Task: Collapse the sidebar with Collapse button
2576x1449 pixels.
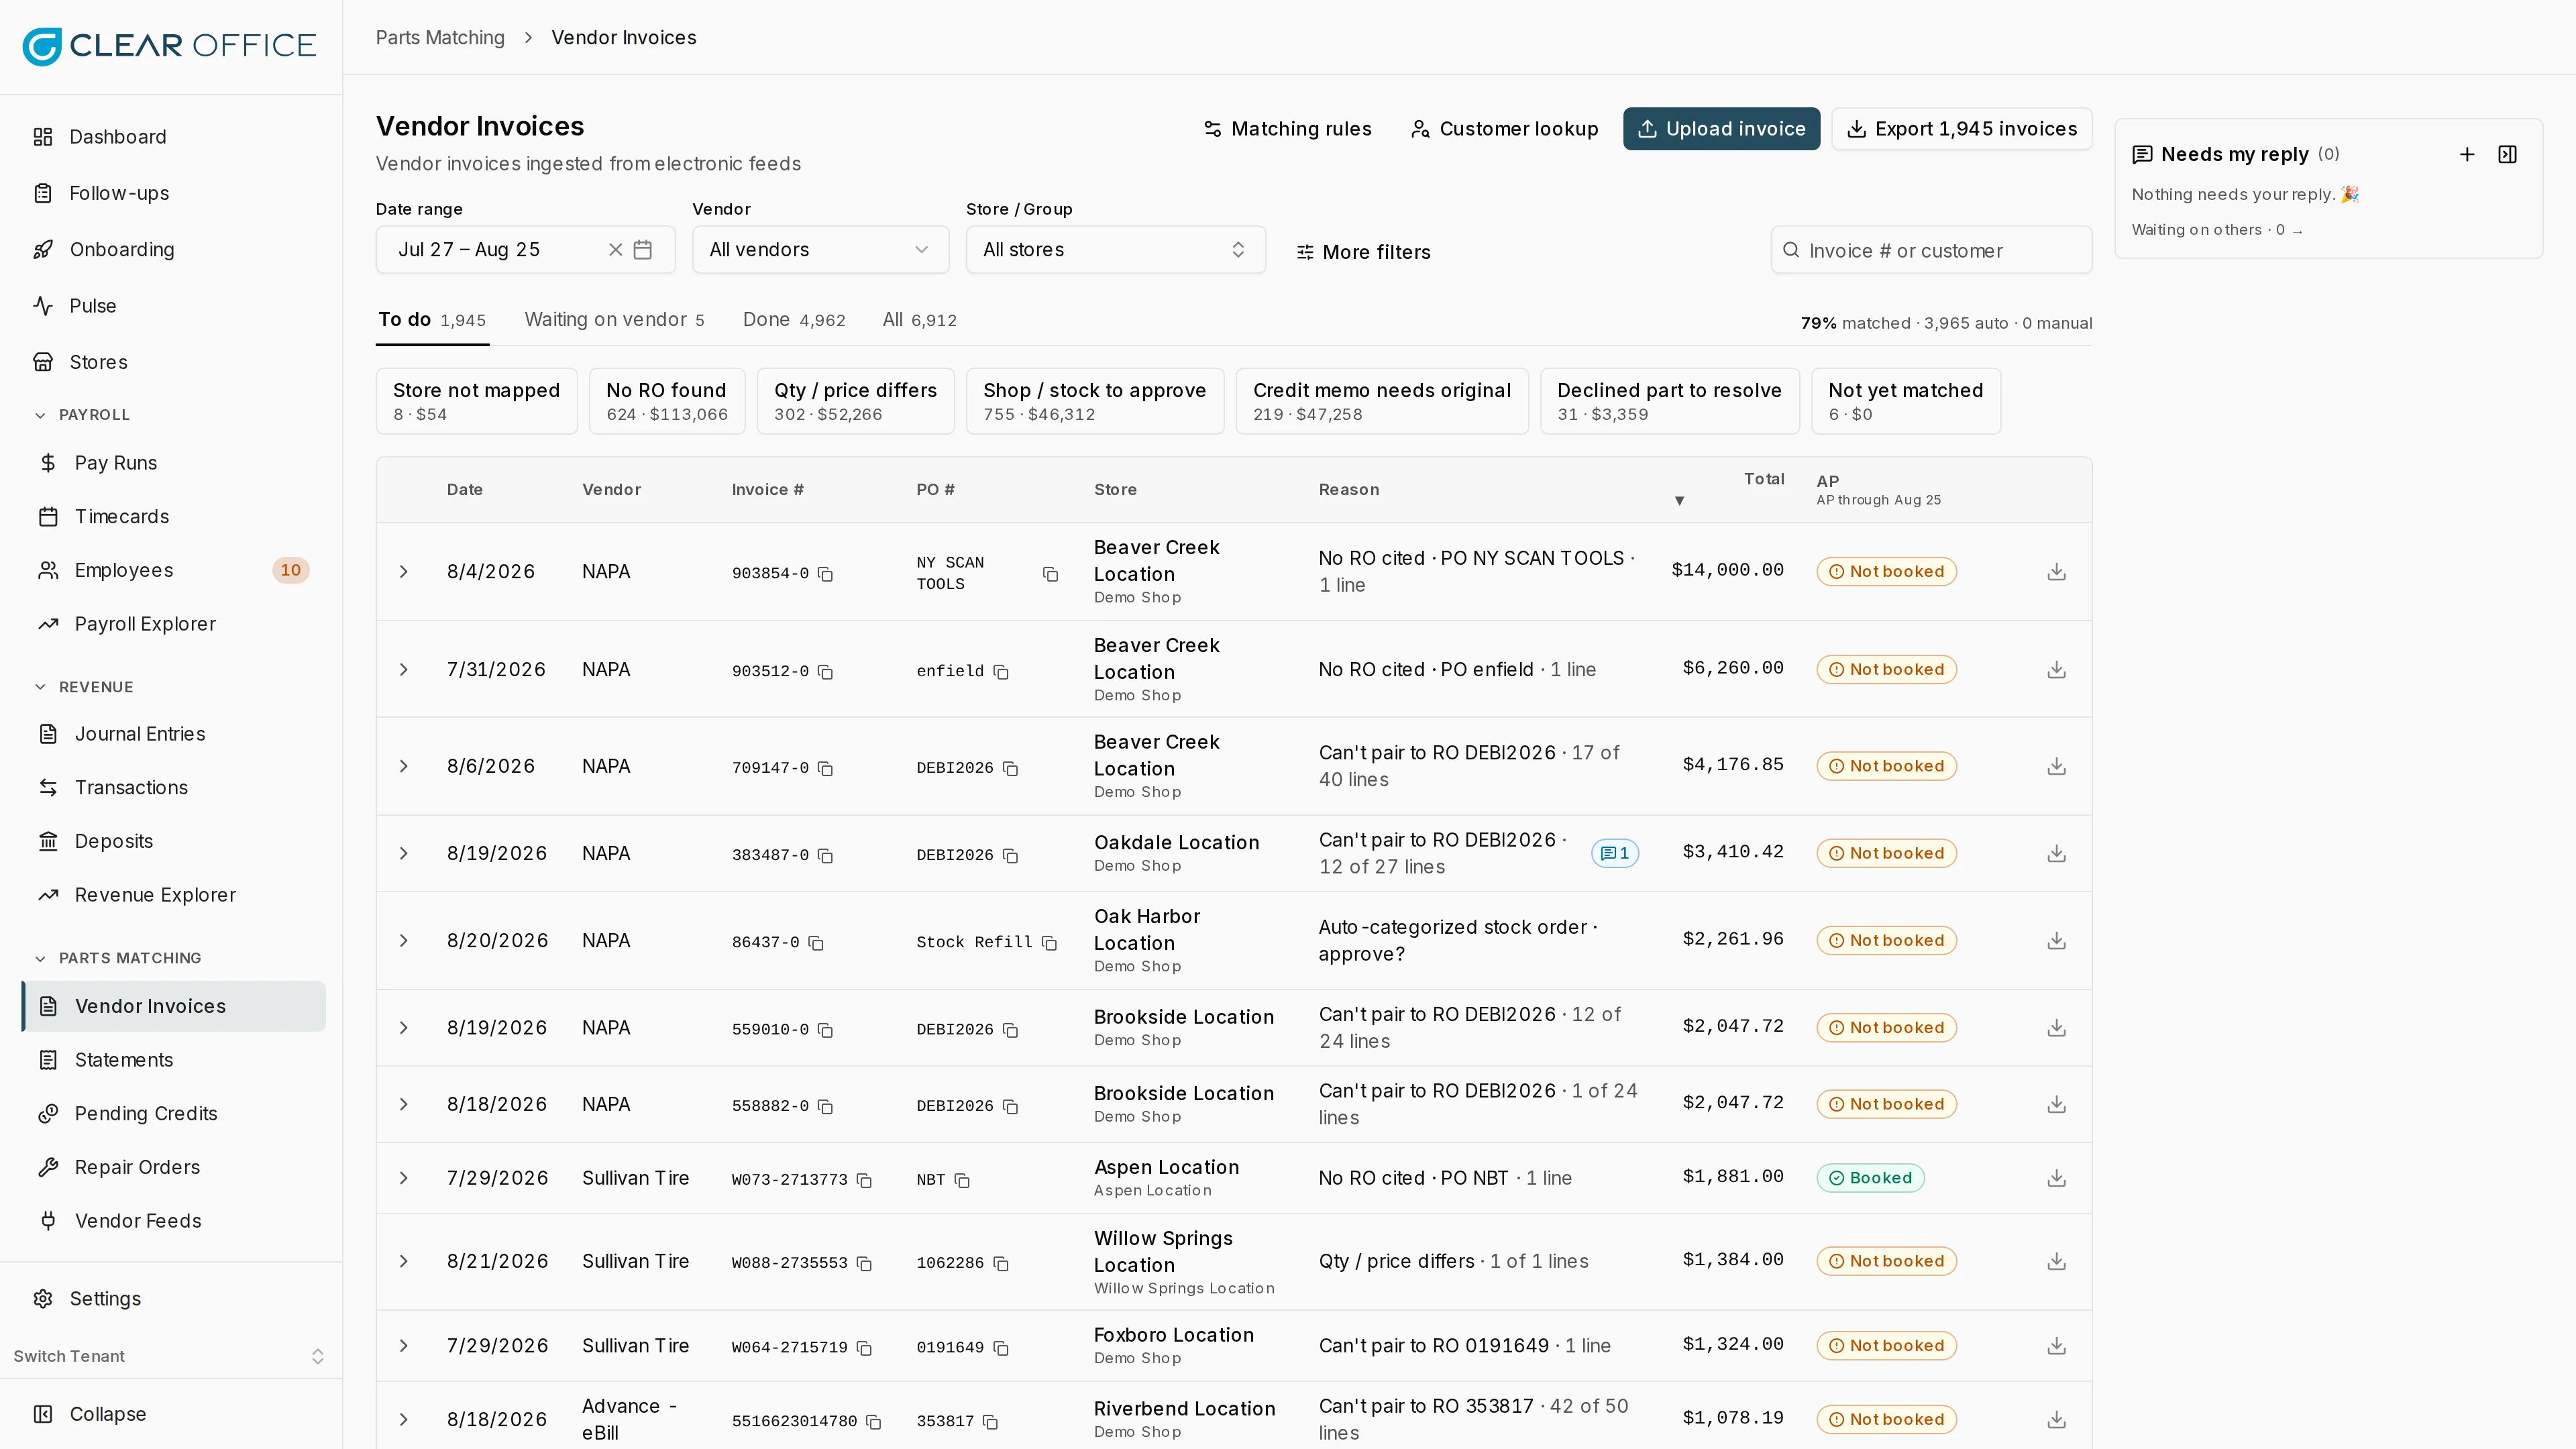Action: [172, 1415]
